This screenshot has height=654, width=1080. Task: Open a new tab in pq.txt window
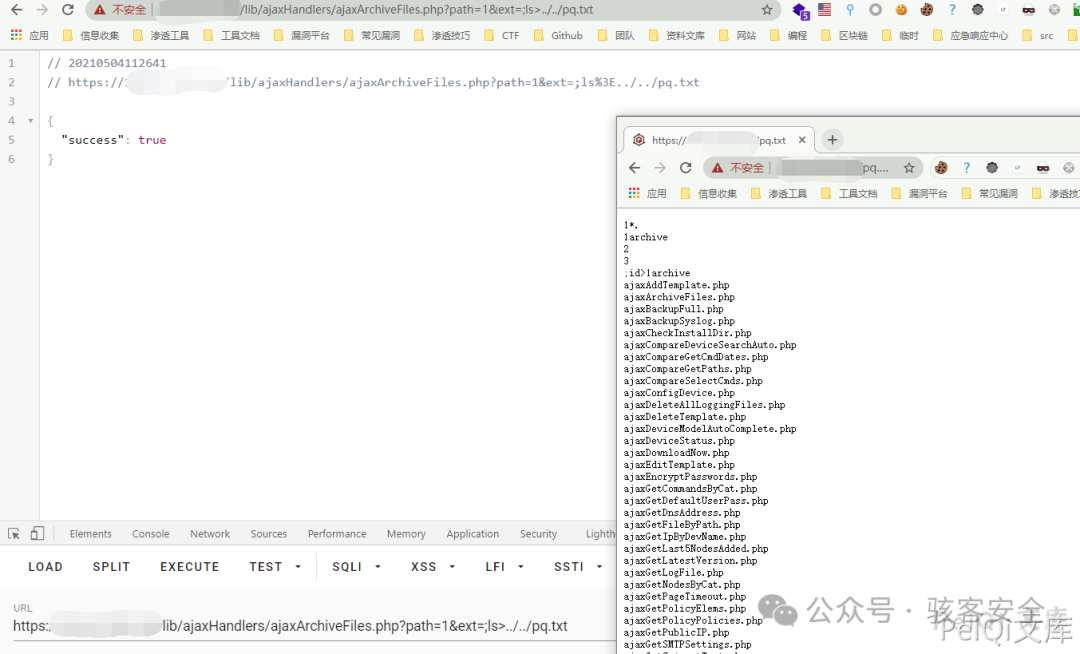(x=832, y=140)
